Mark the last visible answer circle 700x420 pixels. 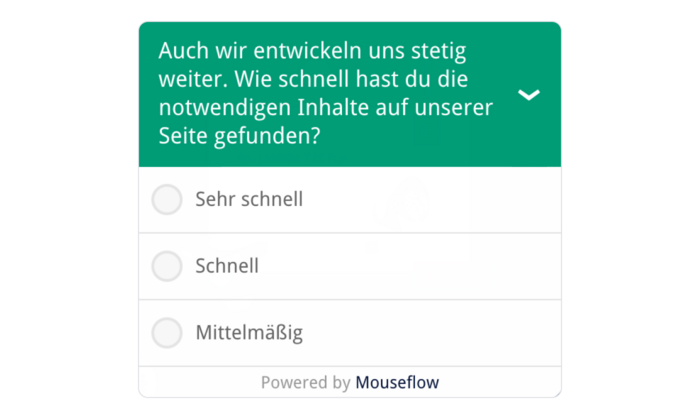[x=167, y=332]
